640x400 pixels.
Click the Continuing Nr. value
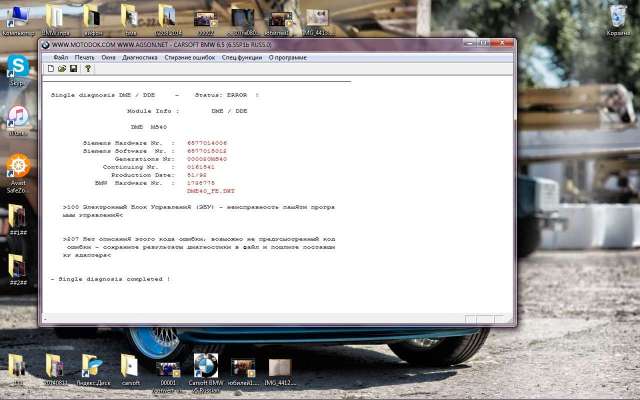201,167
